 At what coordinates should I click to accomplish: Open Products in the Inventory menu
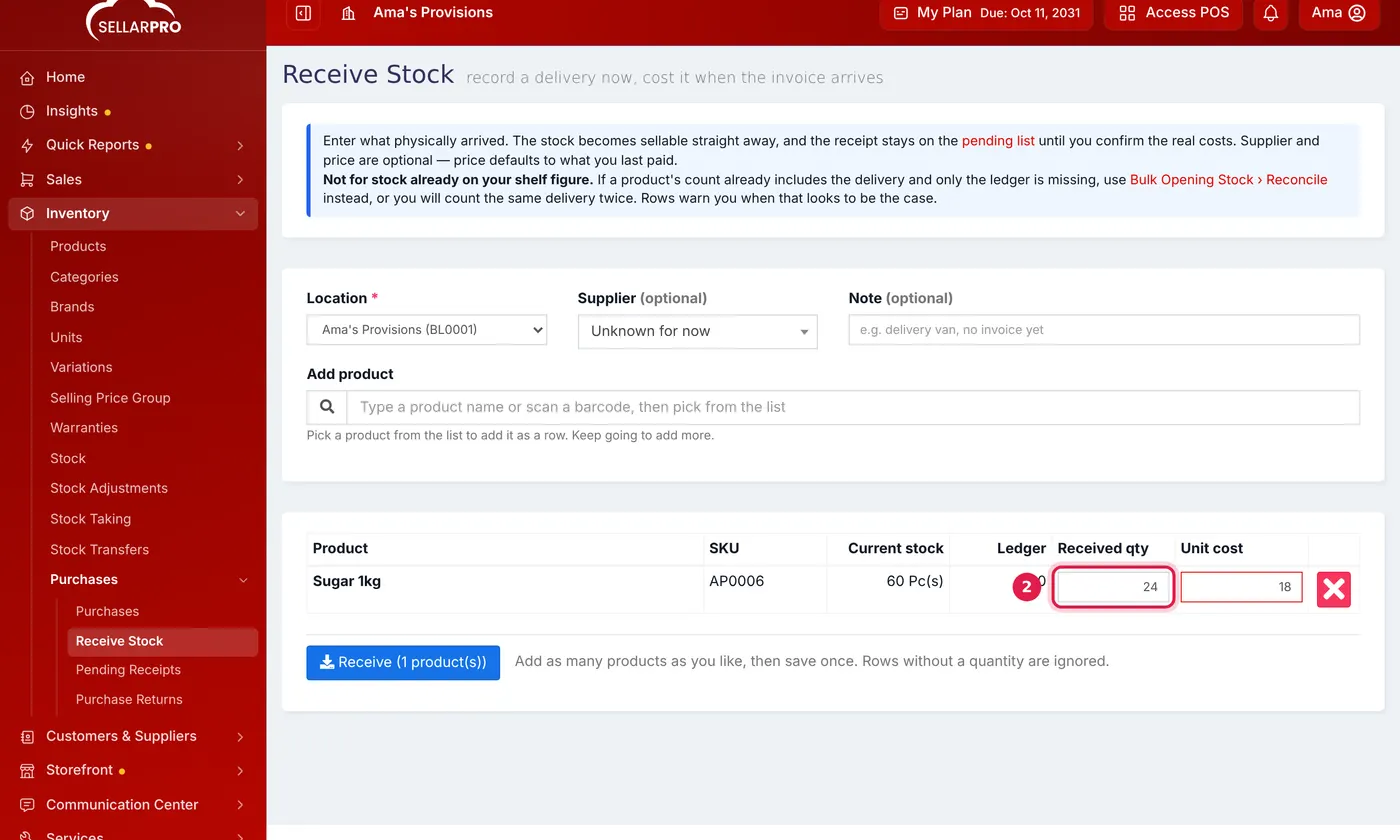(x=78, y=246)
